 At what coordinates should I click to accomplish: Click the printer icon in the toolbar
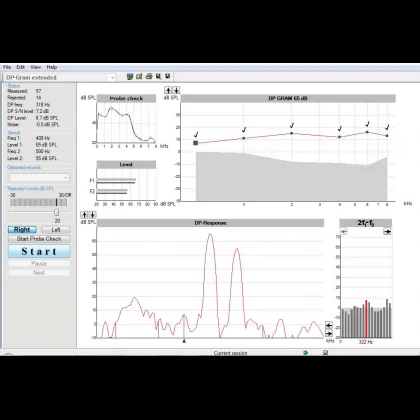coord(149,77)
